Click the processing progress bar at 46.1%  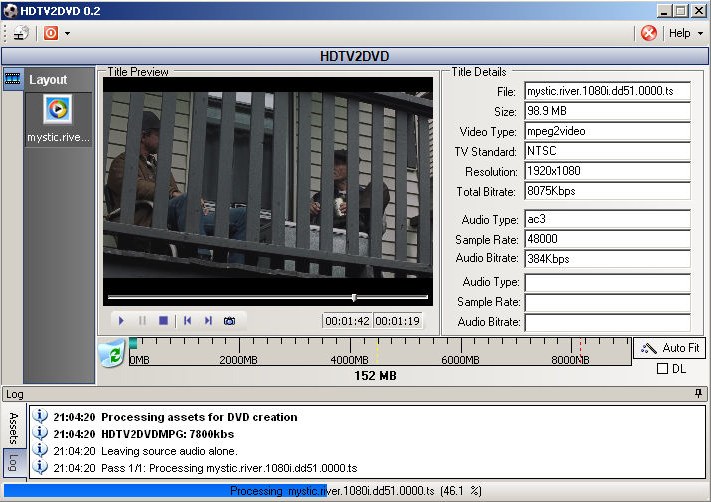tap(355, 491)
